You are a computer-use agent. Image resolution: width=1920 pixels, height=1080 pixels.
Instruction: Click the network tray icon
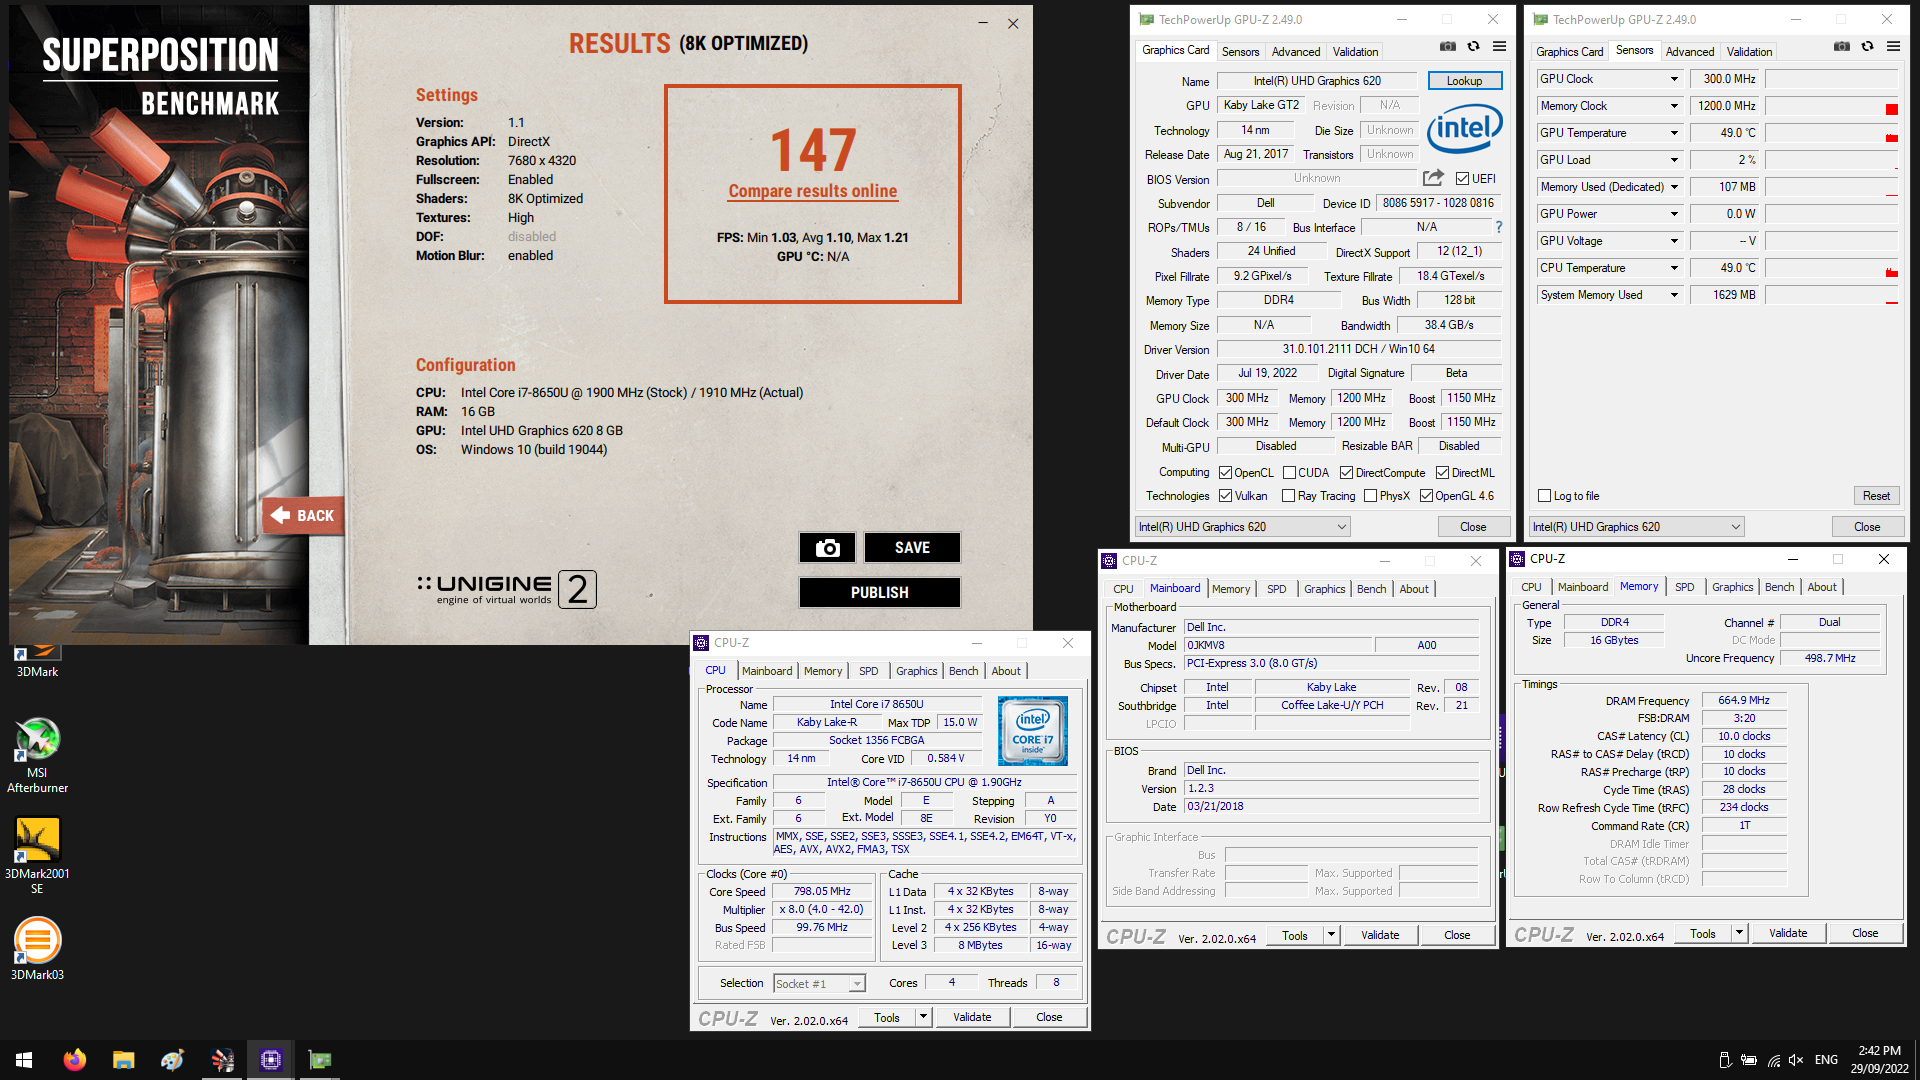(x=1773, y=1060)
